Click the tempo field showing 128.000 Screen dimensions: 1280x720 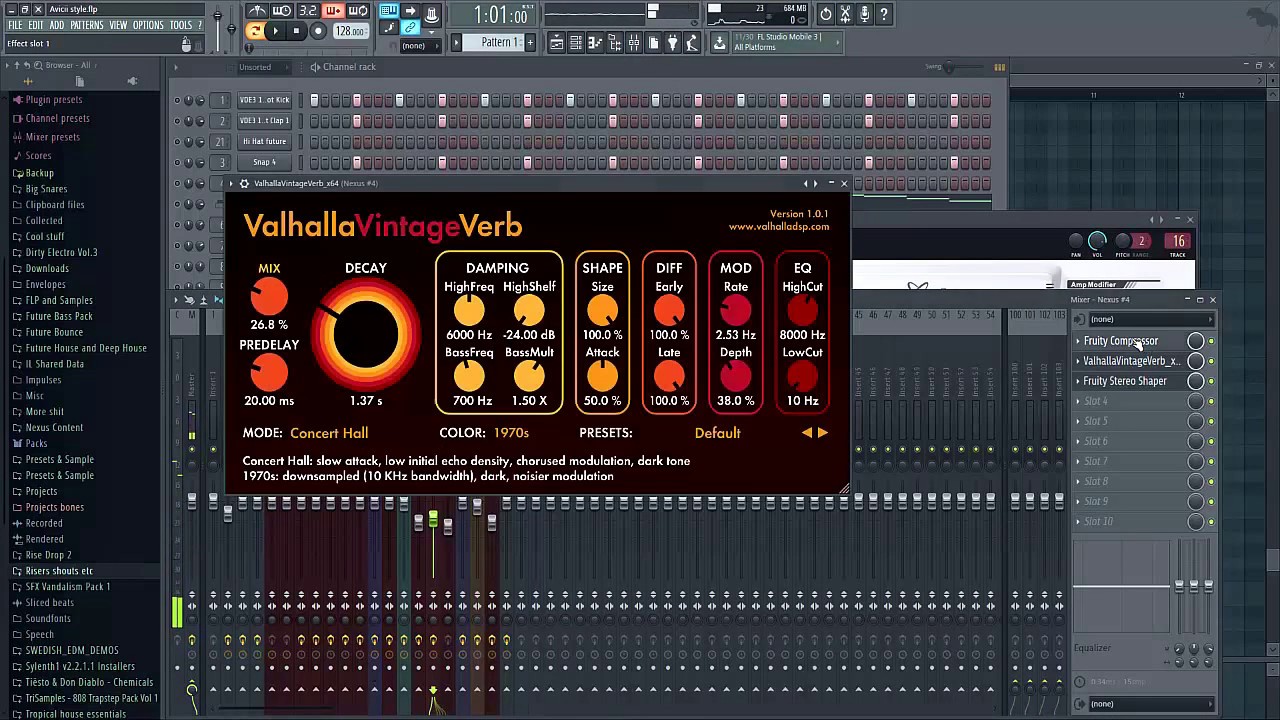click(x=349, y=31)
